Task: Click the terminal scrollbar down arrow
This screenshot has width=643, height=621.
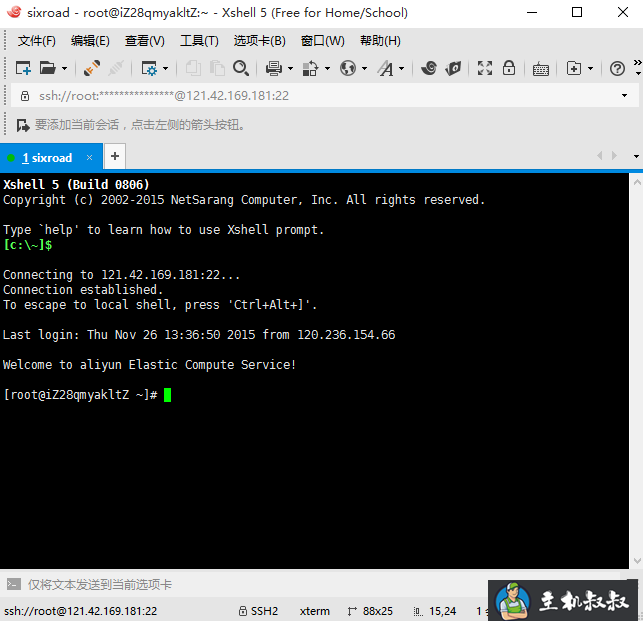Action: pyautogui.click(x=637, y=561)
